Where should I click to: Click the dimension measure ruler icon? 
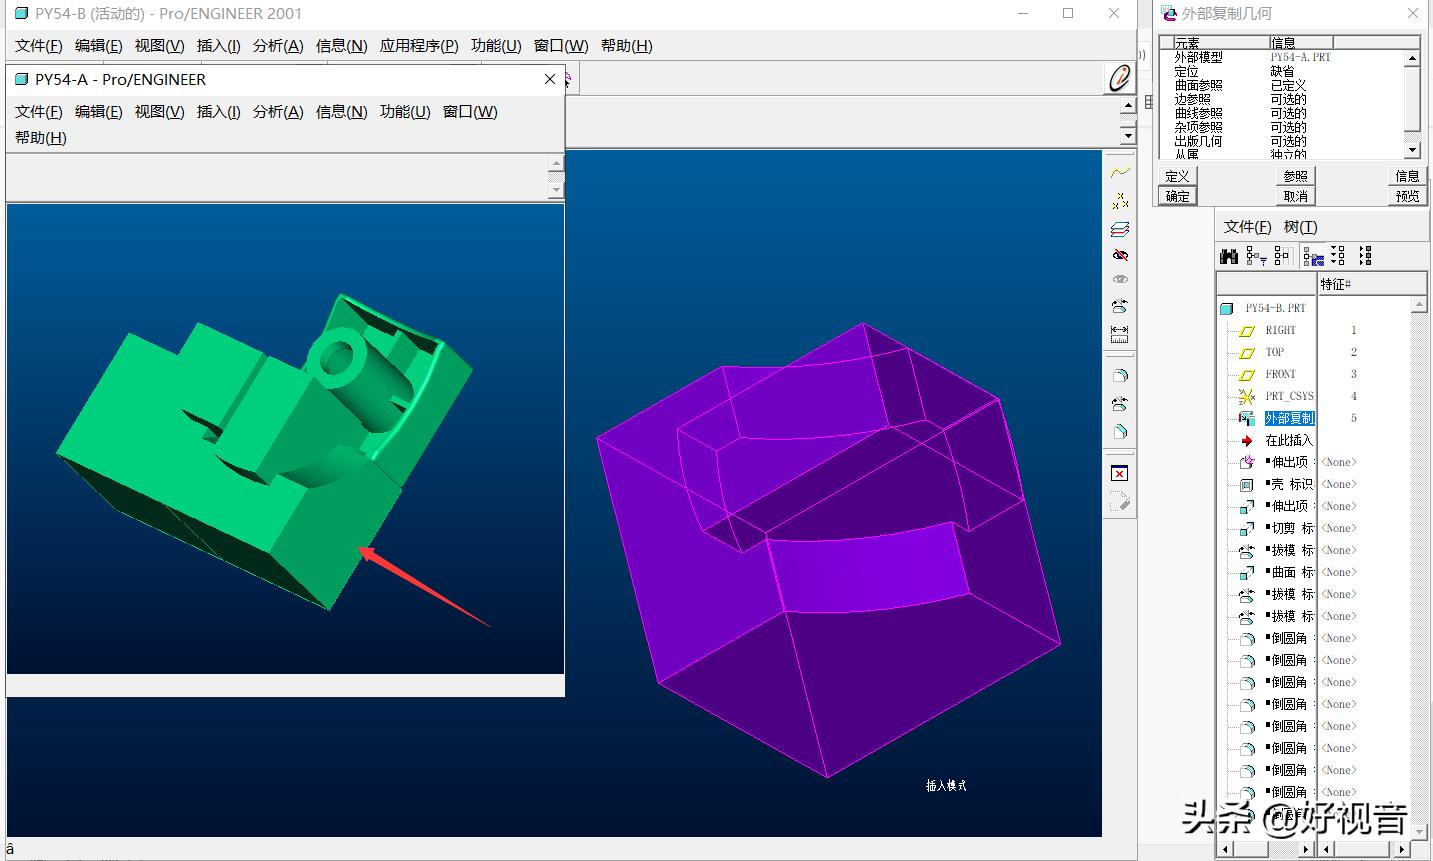tap(1120, 333)
